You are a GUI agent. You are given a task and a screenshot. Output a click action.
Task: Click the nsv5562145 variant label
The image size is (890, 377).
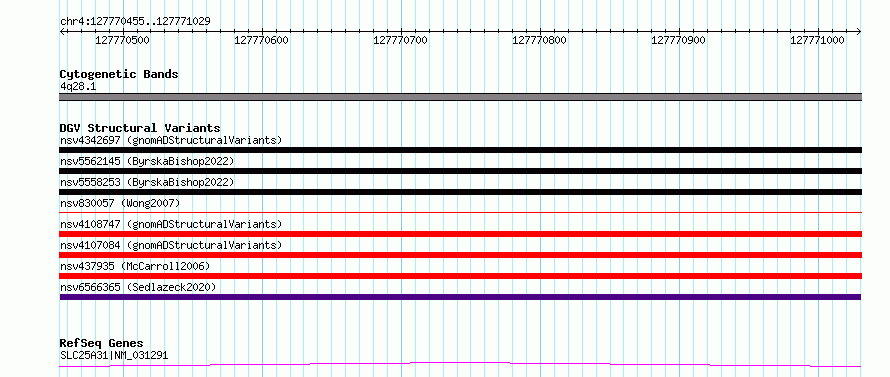click(x=147, y=161)
